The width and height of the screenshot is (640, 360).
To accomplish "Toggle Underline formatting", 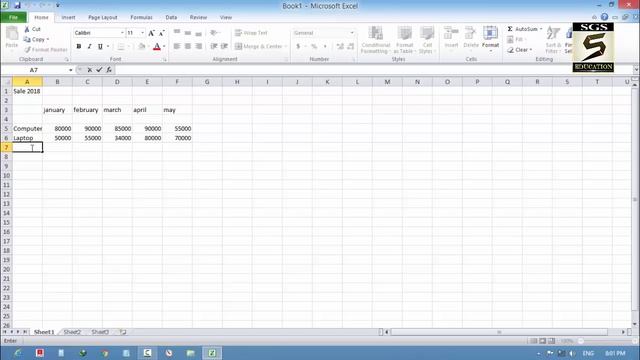I will pos(100,47).
